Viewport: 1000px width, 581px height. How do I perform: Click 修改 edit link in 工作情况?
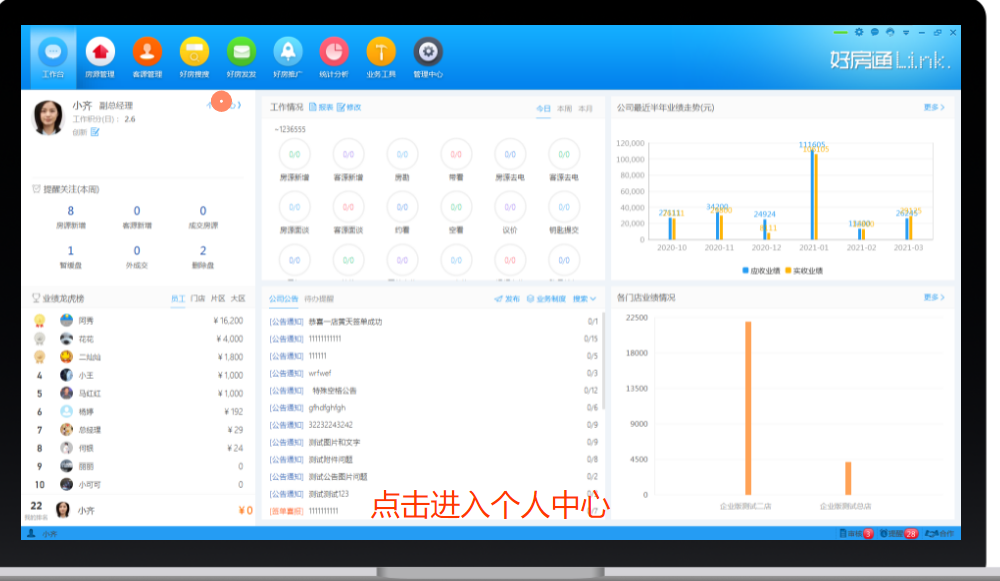tap(349, 107)
